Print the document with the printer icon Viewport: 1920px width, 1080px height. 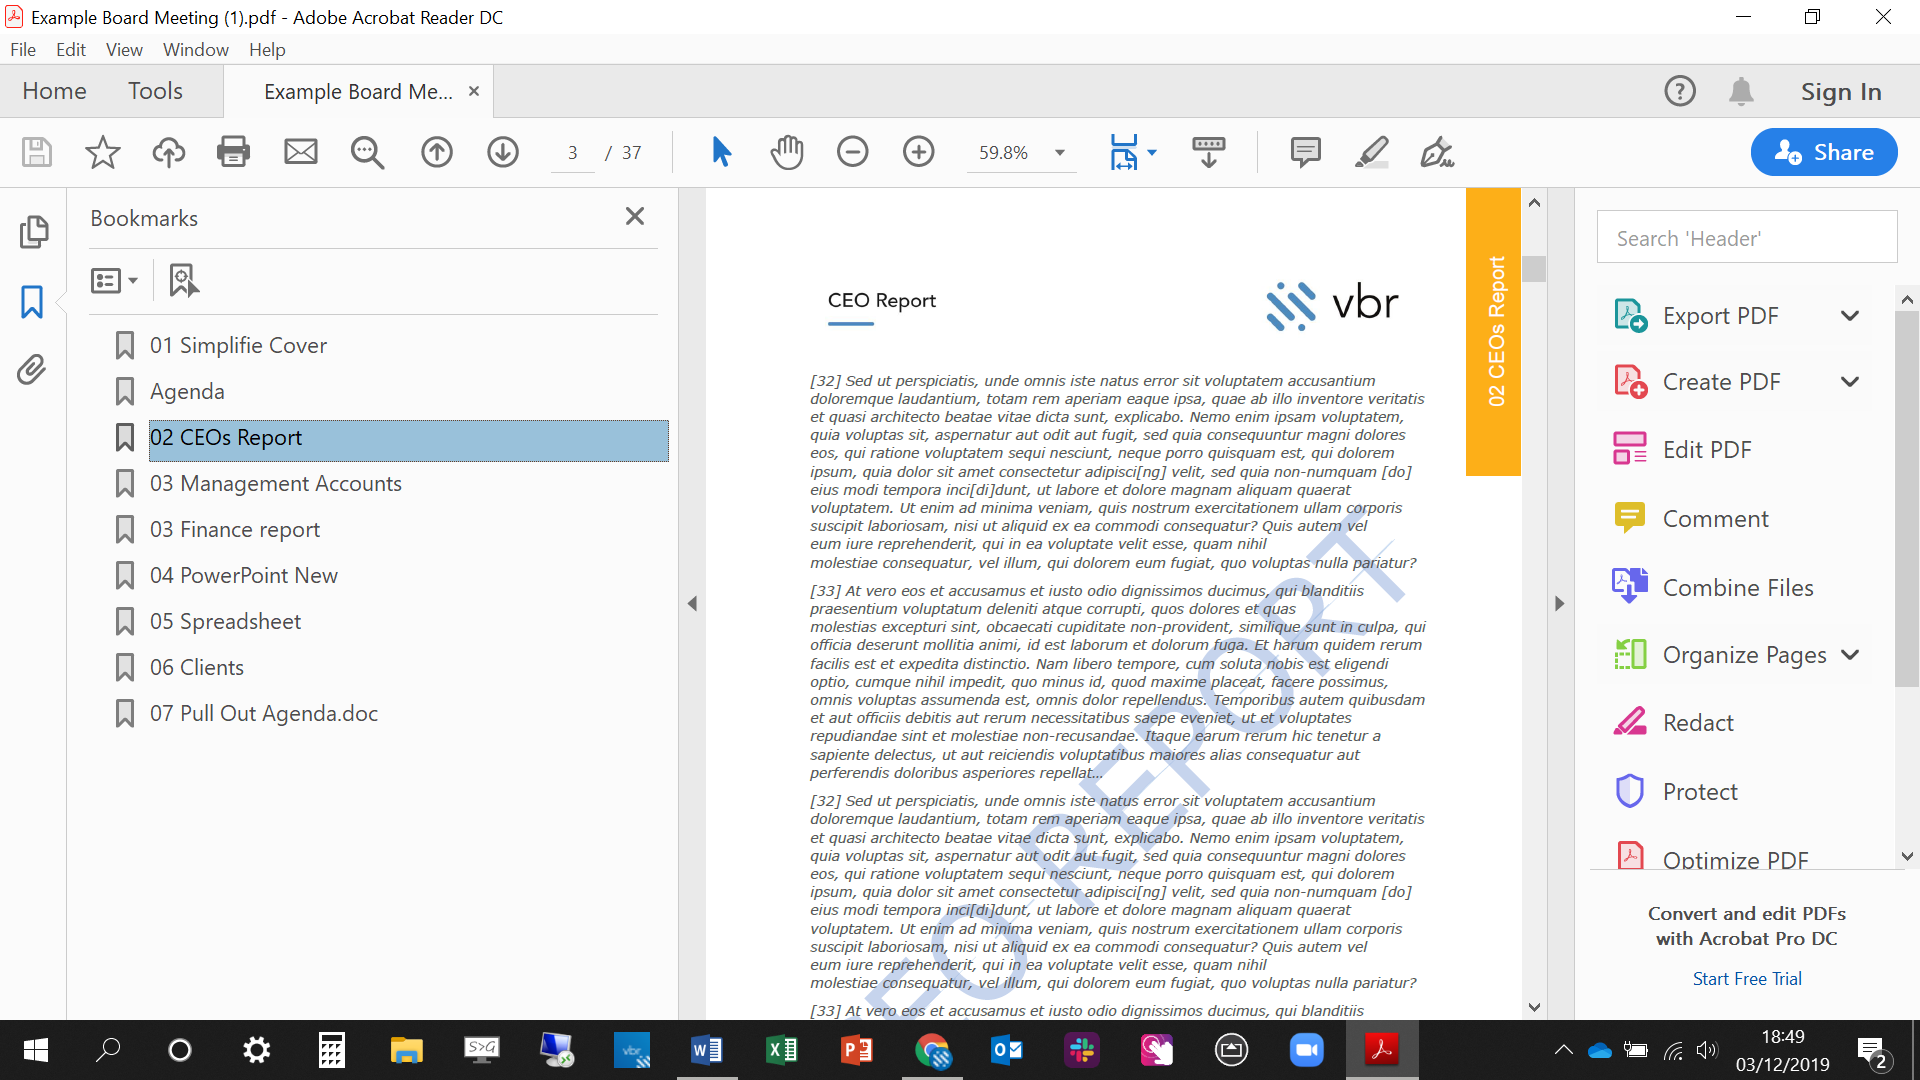click(234, 152)
